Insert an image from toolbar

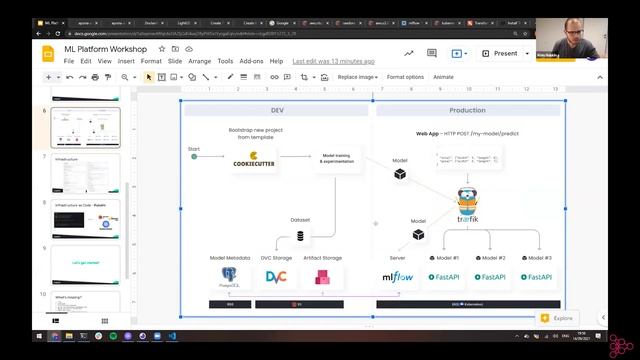tap(174, 77)
